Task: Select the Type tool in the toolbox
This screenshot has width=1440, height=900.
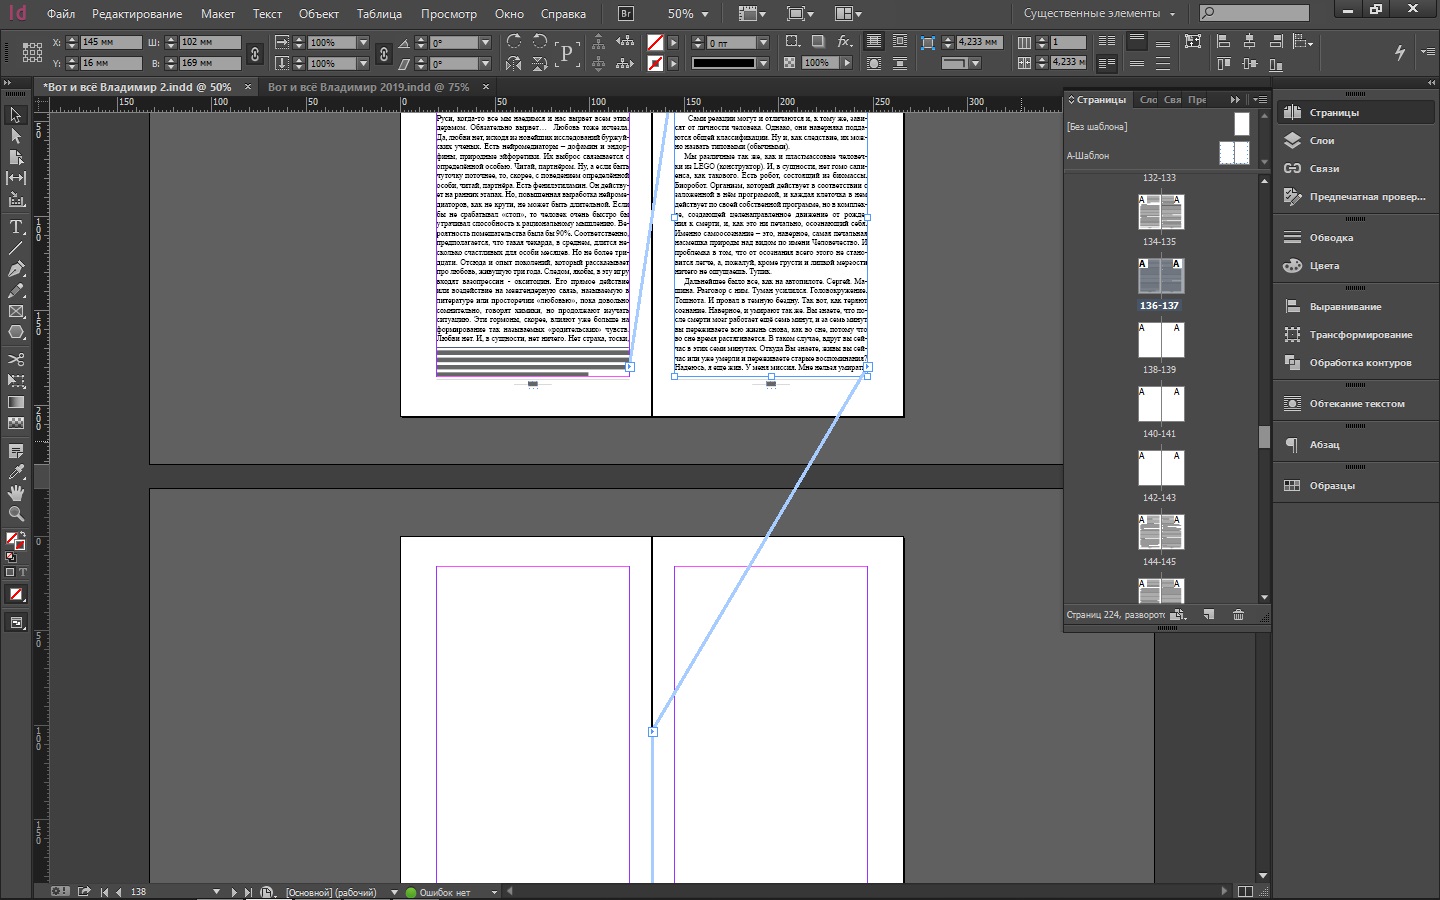Action: tap(16, 227)
